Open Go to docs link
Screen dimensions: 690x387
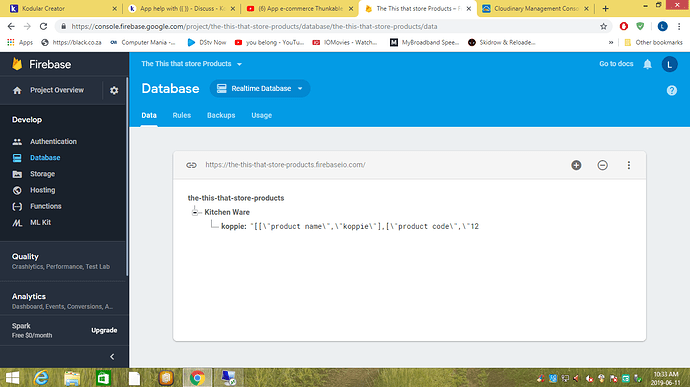coord(616,64)
